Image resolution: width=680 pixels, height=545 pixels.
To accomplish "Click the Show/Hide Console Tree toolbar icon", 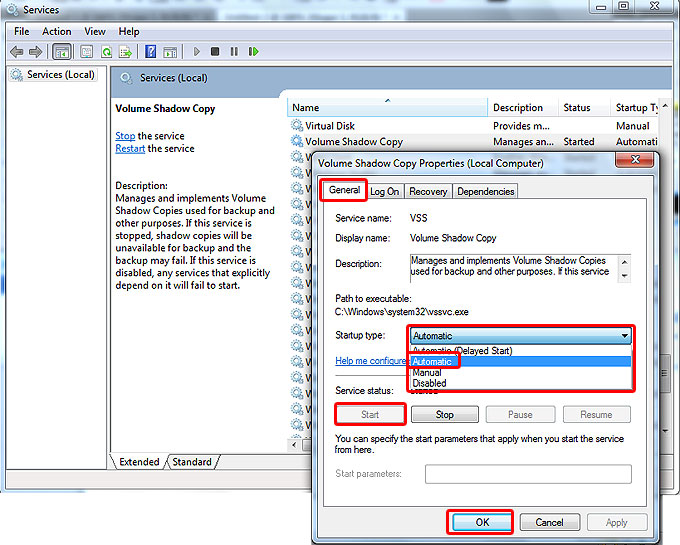I will point(62,51).
